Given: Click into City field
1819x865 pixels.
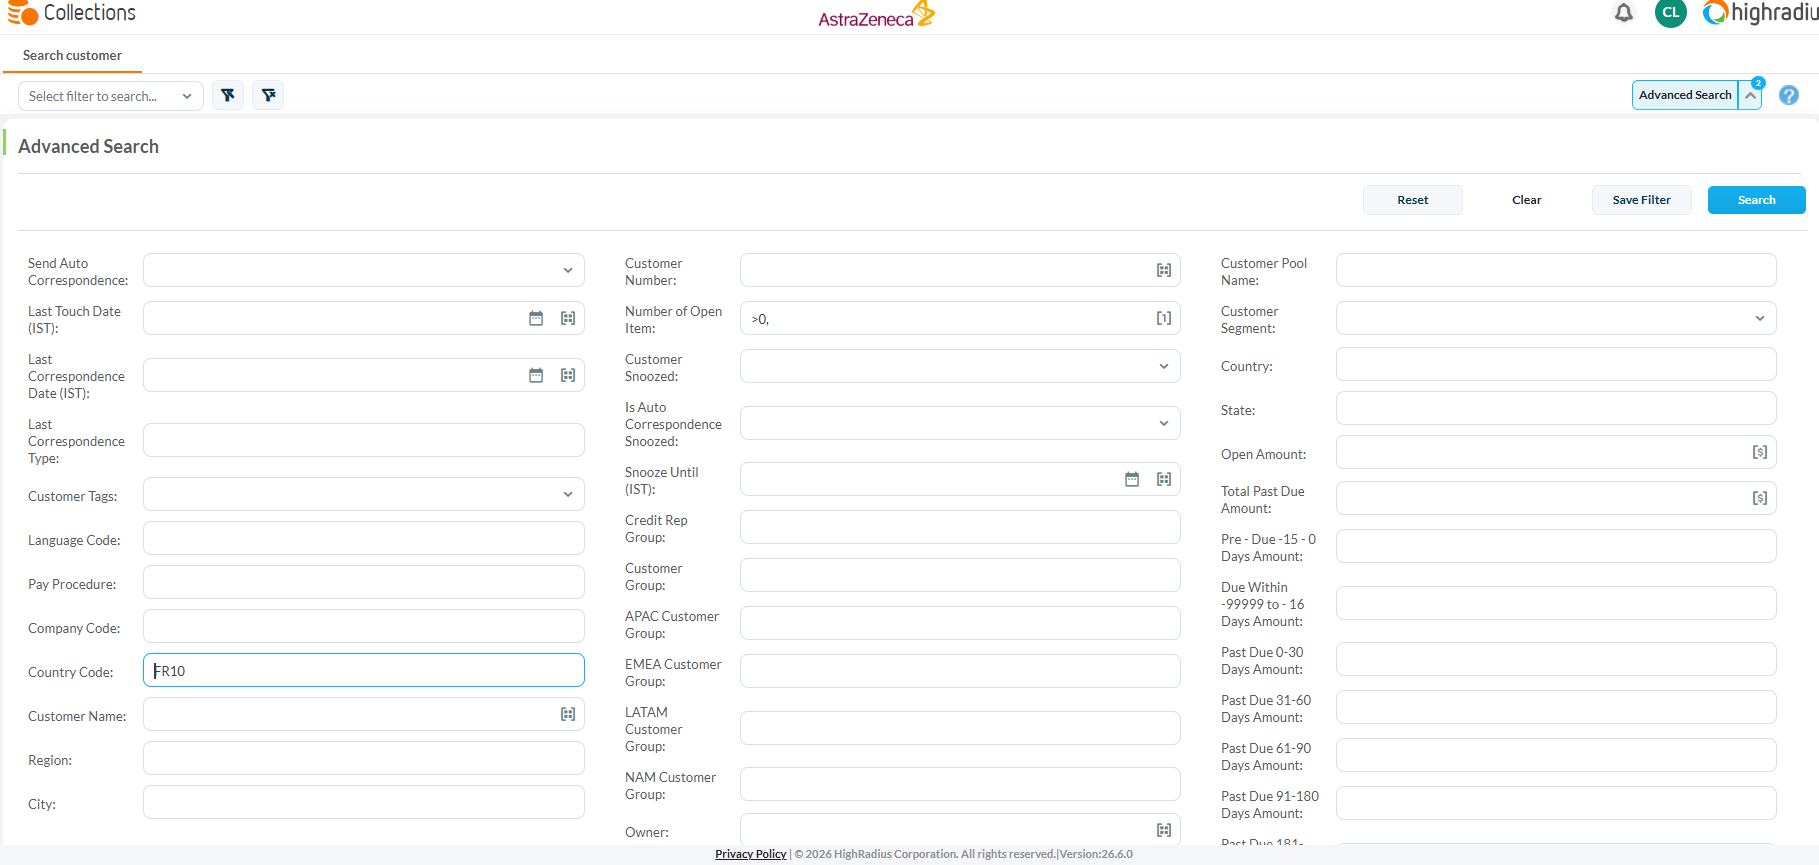Looking at the screenshot, I should point(364,802).
